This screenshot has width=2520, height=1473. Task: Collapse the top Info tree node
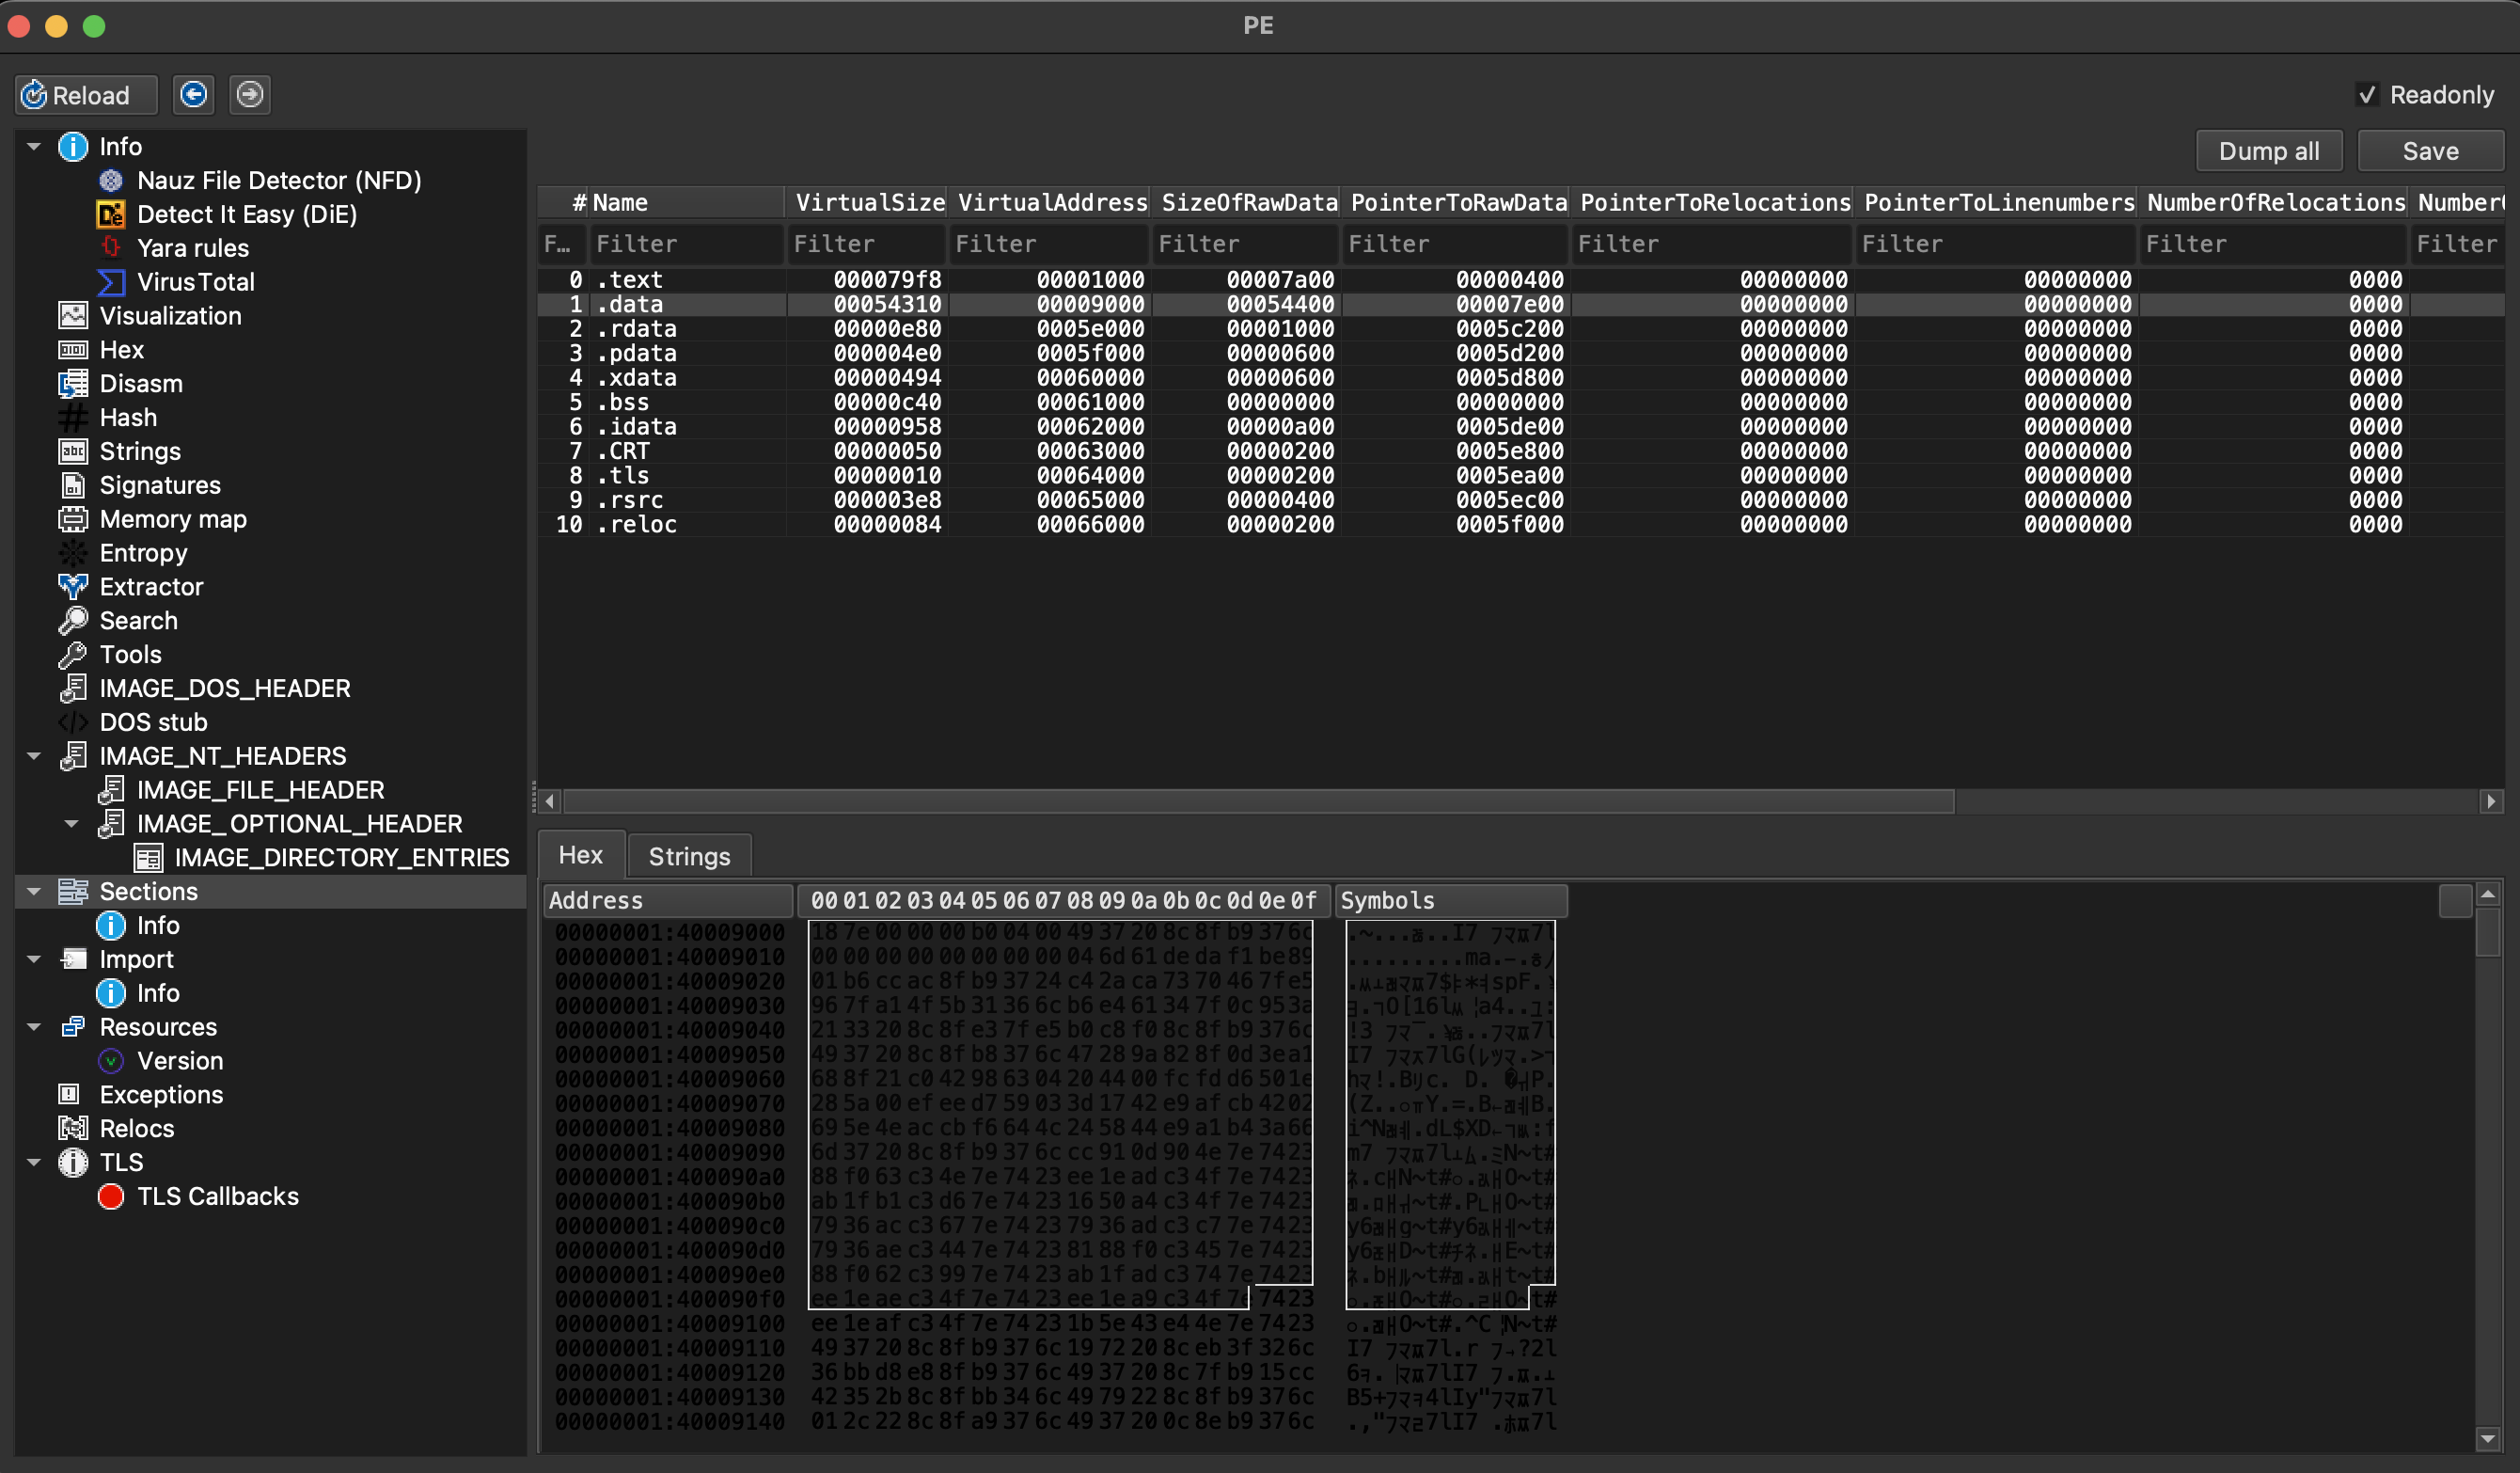(x=34, y=147)
